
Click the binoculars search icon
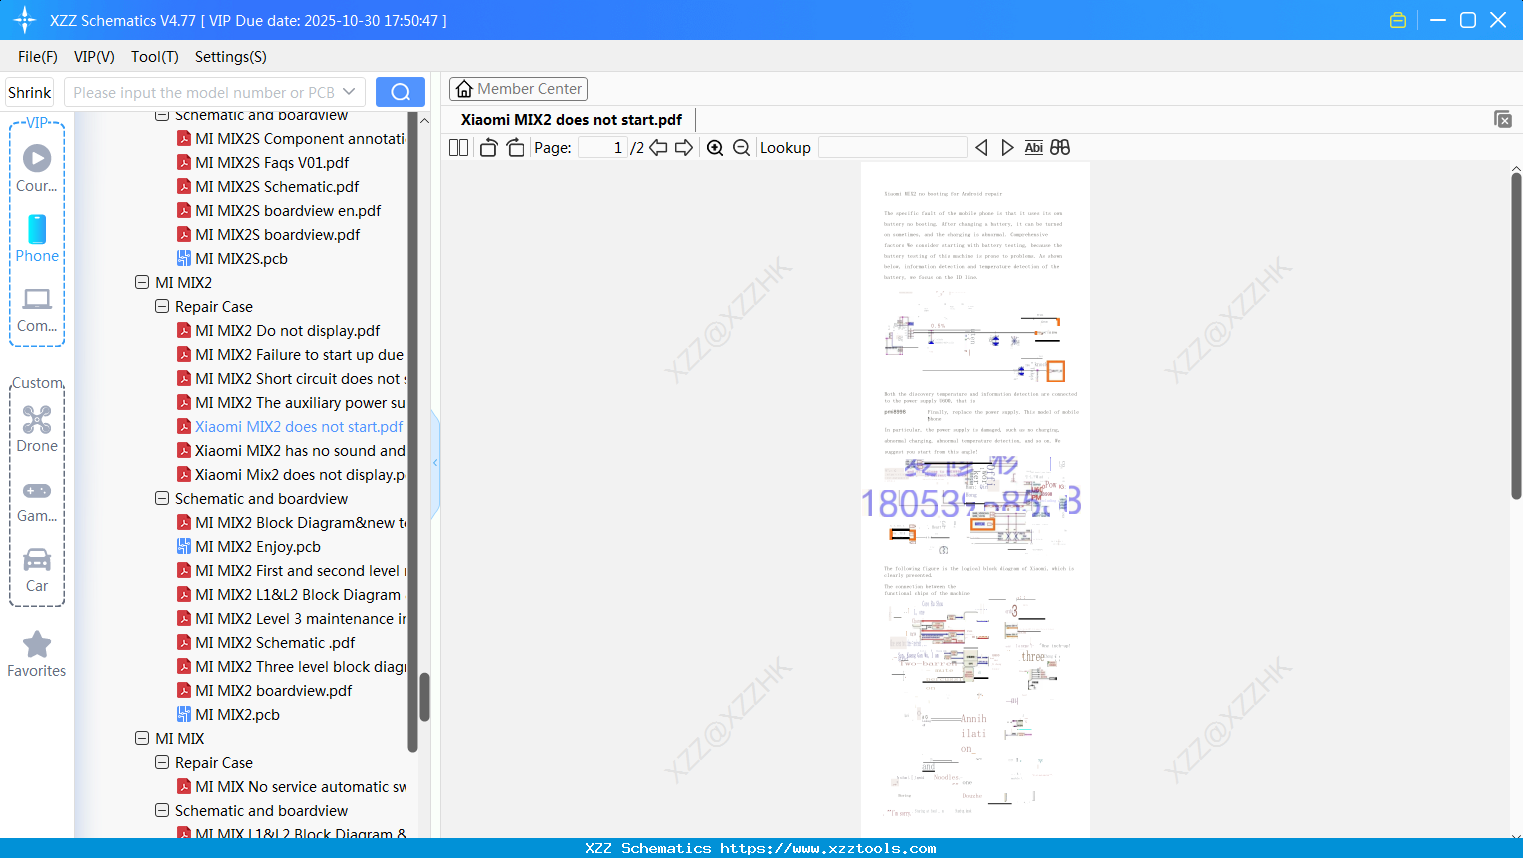[x=1060, y=148]
